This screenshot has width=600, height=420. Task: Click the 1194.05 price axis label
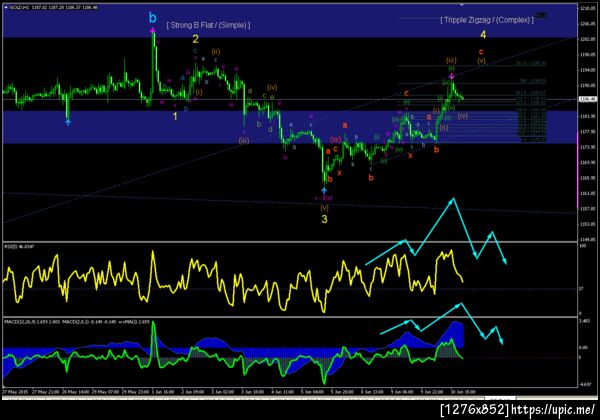[588, 70]
